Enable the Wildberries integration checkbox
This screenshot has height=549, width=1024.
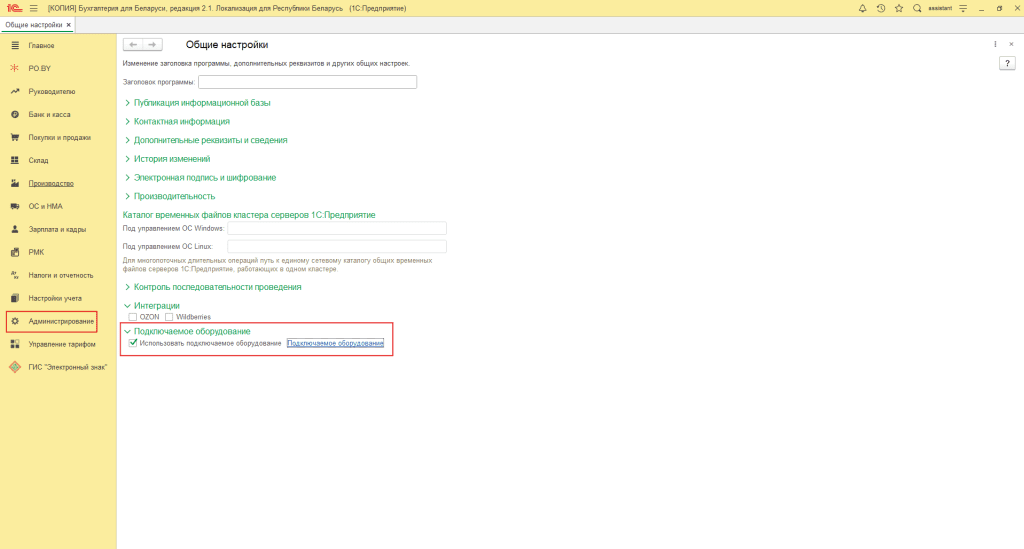[169, 317]
